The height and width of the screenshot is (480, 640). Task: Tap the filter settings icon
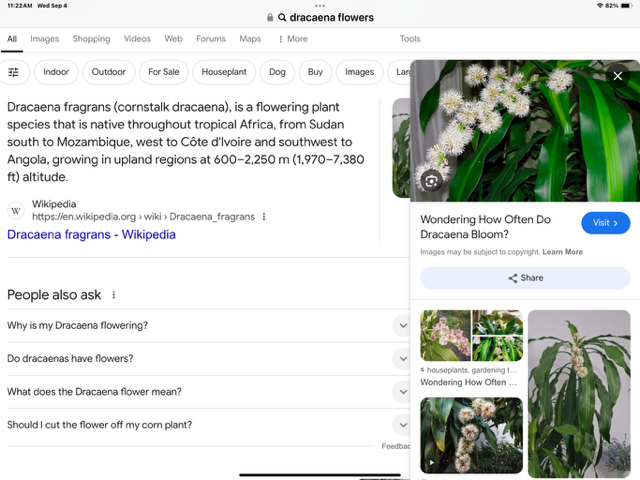point(14,72)
